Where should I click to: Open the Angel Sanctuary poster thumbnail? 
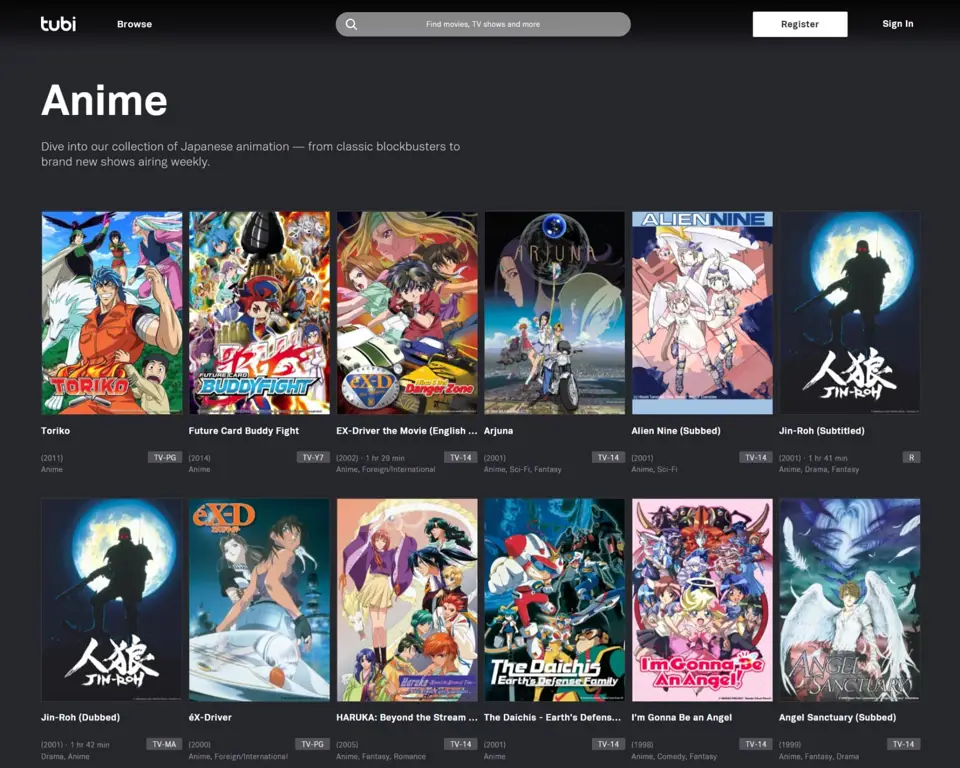pyautogui.click(x=850, y=600)
